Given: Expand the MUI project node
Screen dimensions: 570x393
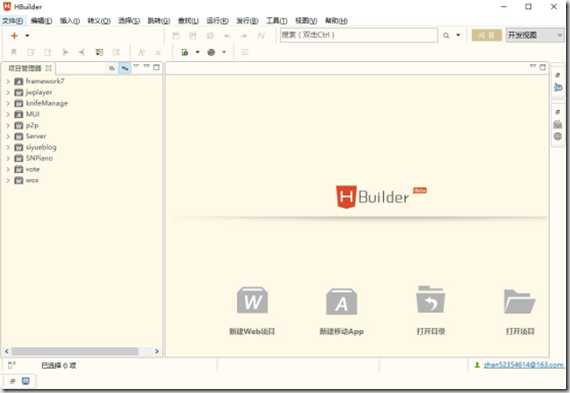Looking at the screenshot, I should [8, 114].
